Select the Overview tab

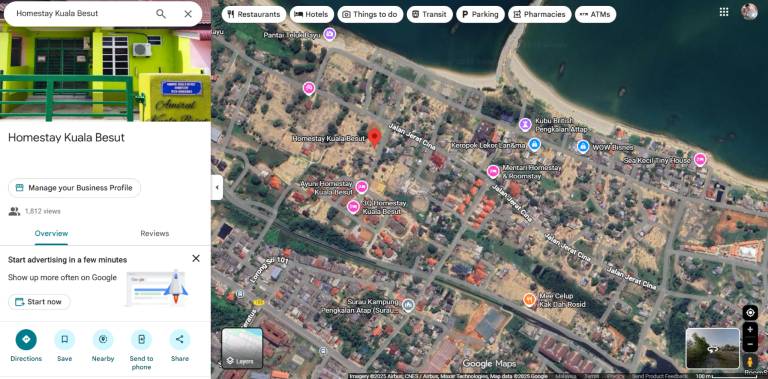51,234
